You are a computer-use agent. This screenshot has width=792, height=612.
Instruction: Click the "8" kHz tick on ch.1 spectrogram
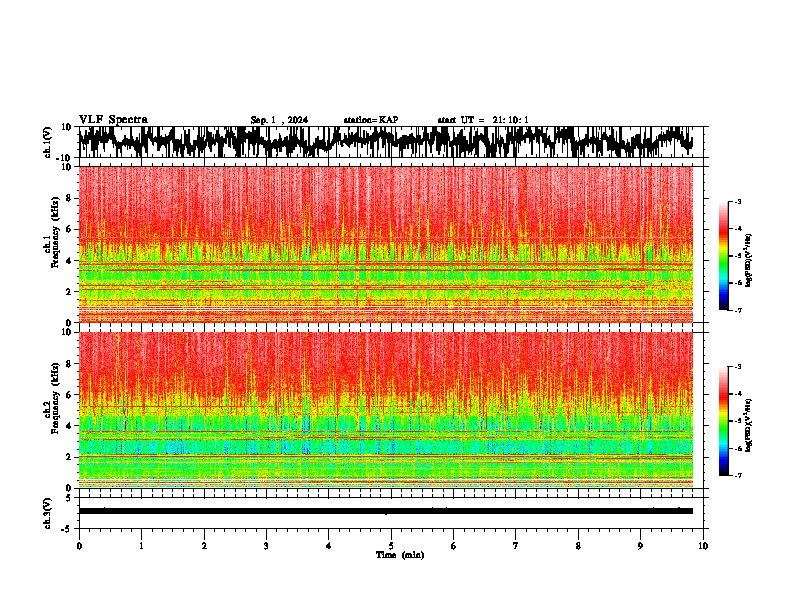point(69,198)
